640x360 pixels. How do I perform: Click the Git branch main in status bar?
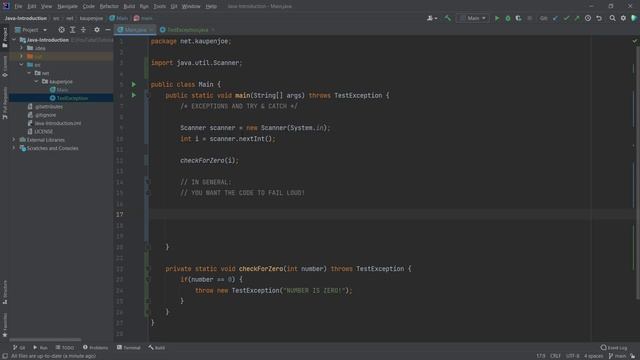coord(617,356)
